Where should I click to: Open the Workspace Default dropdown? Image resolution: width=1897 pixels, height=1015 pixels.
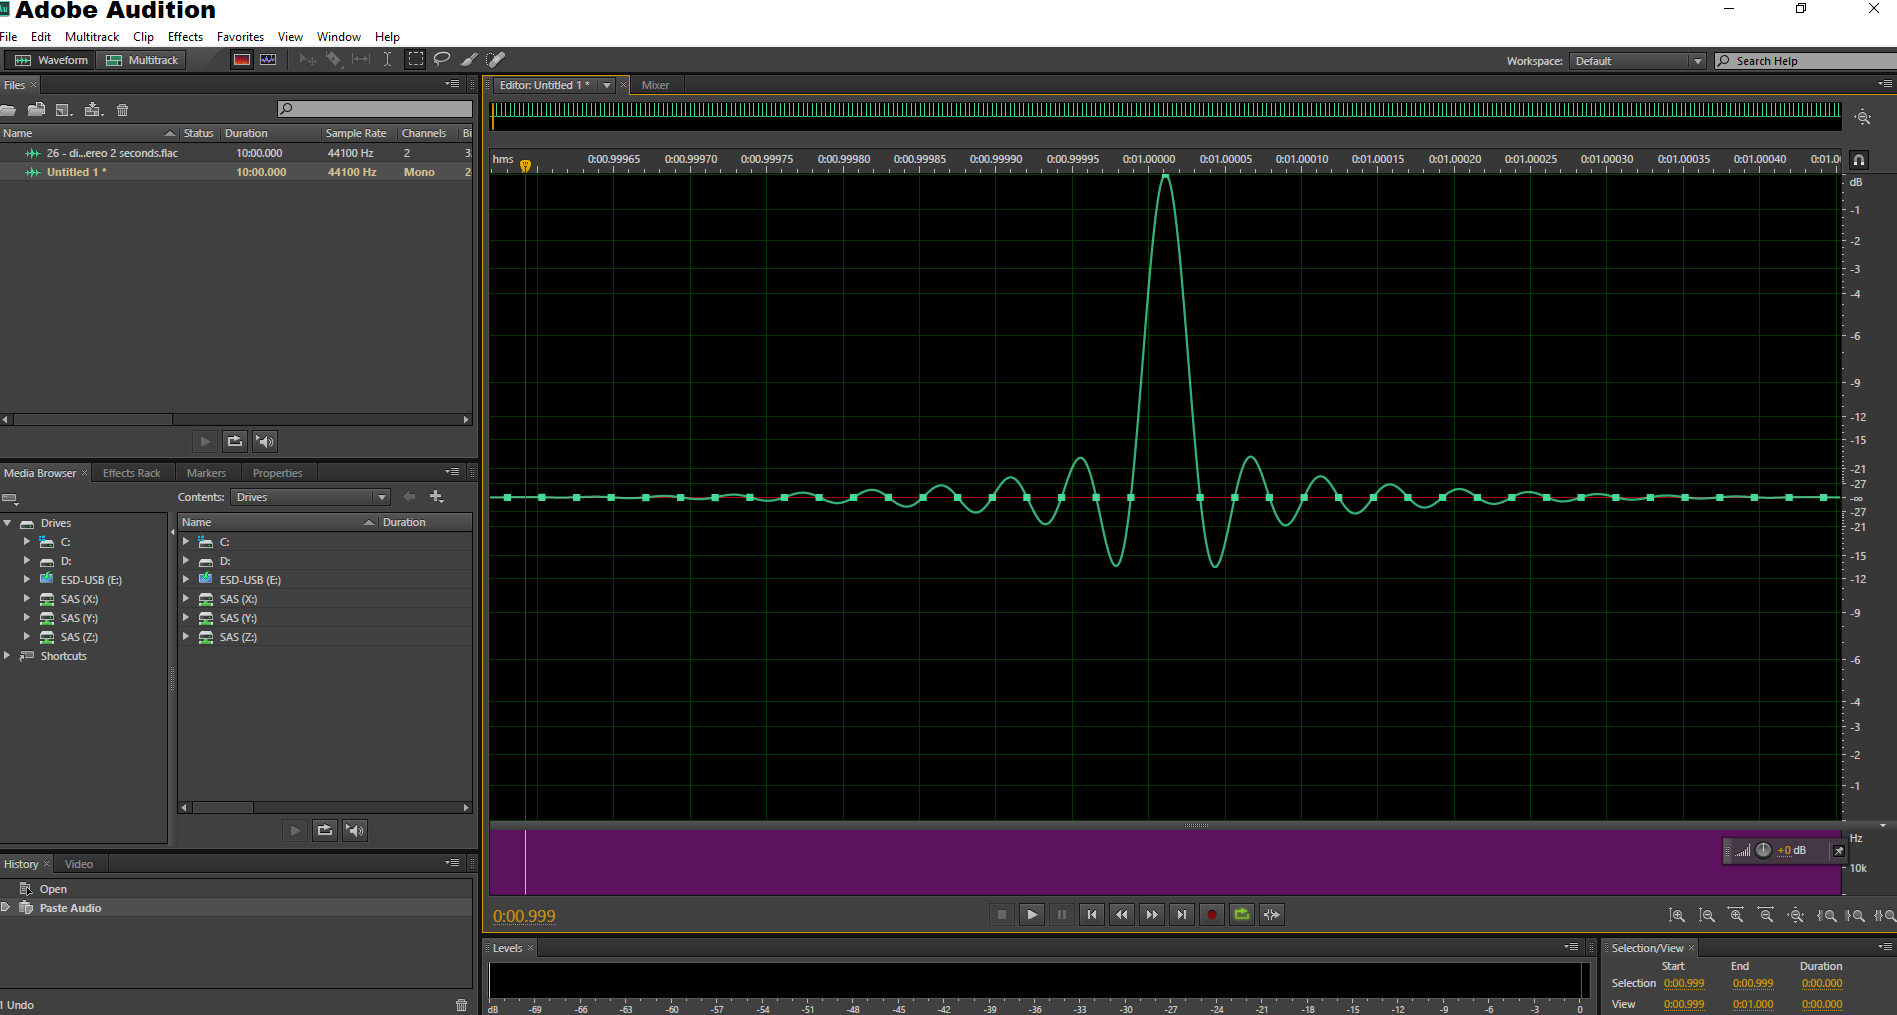tap(1637, 61)
